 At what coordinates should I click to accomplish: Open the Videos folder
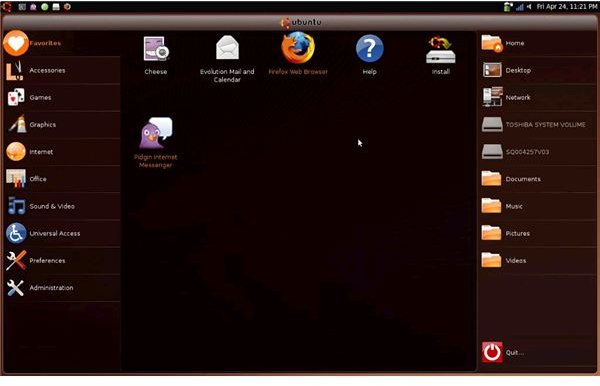[538, 261]
